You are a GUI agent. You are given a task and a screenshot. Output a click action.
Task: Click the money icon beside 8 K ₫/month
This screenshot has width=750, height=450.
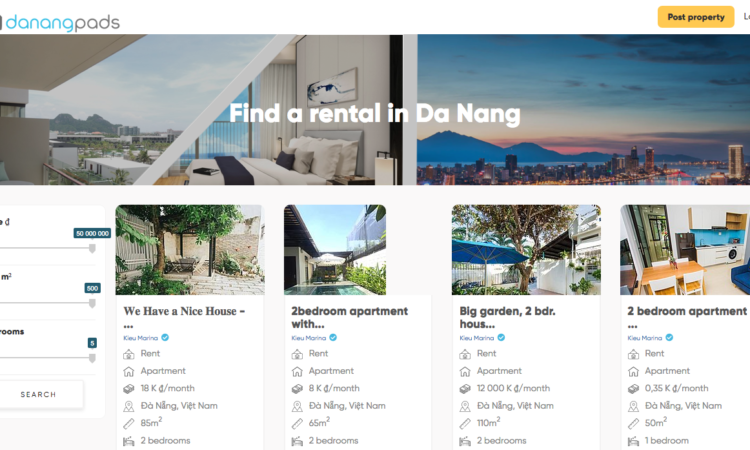click(297, 389)
